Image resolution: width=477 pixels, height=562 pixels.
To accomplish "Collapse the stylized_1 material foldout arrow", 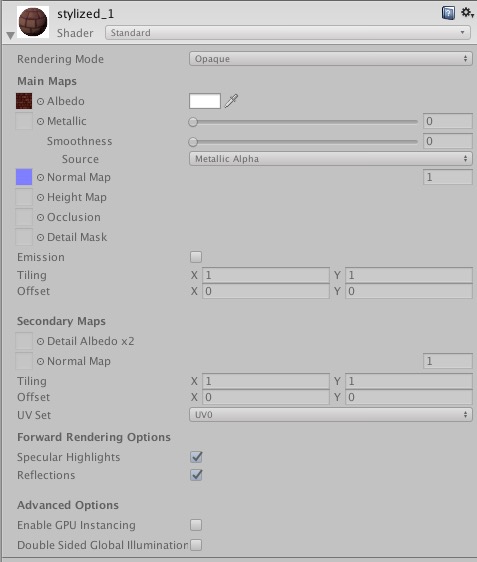I will click(x=10, y=35).
